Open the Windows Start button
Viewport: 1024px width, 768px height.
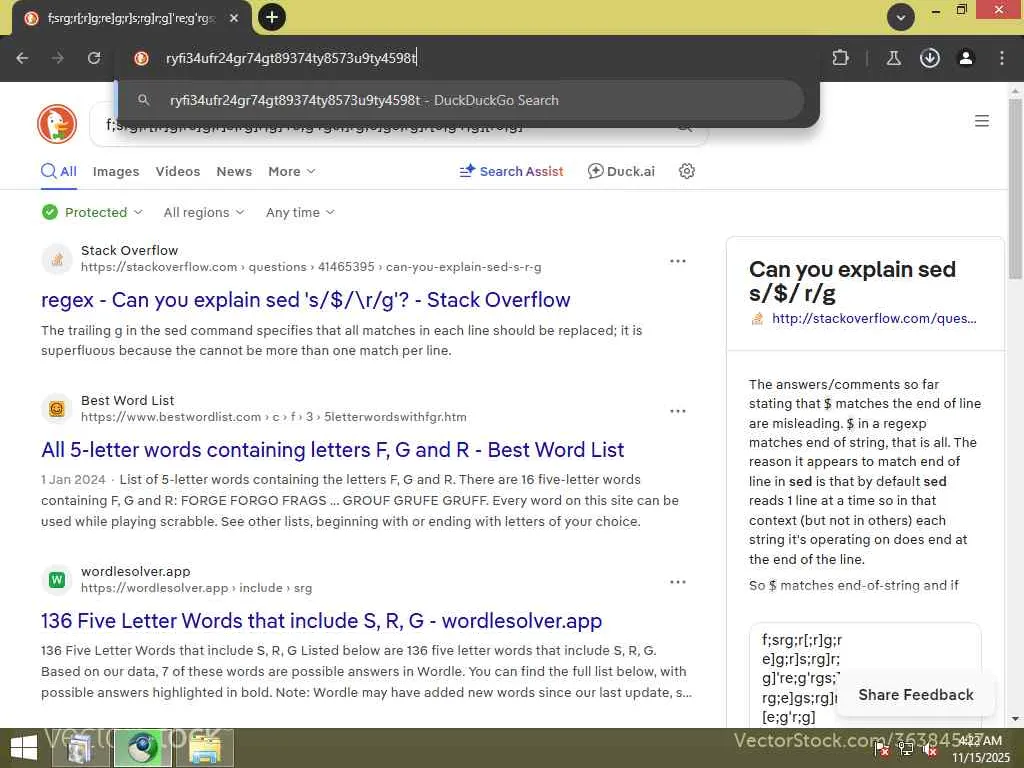pyautogui.click(x=24, y=748)
